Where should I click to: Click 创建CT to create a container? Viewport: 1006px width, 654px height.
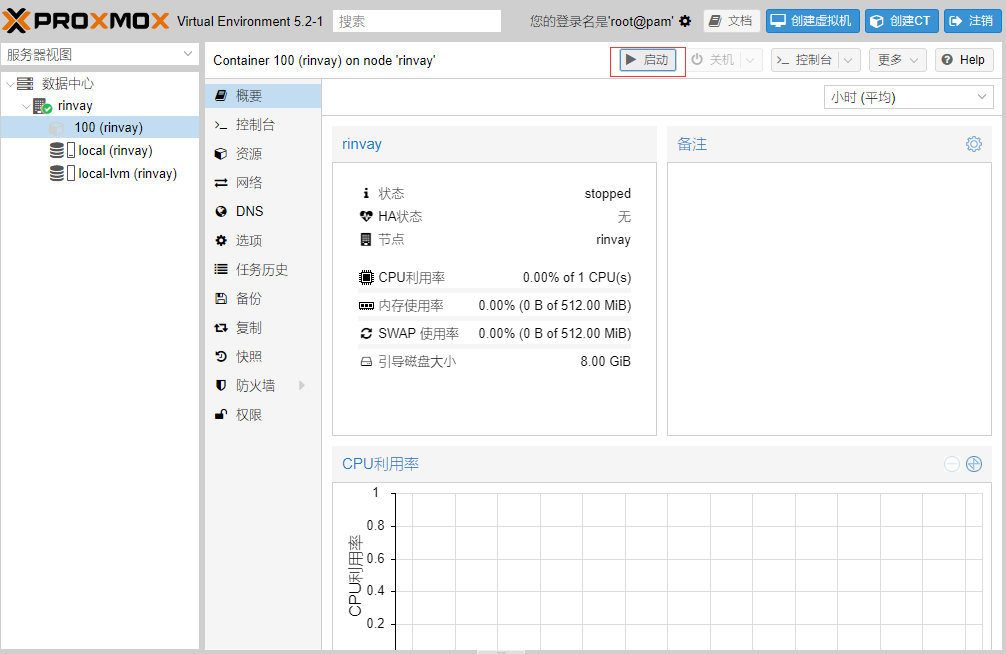(x=901, y=21)
